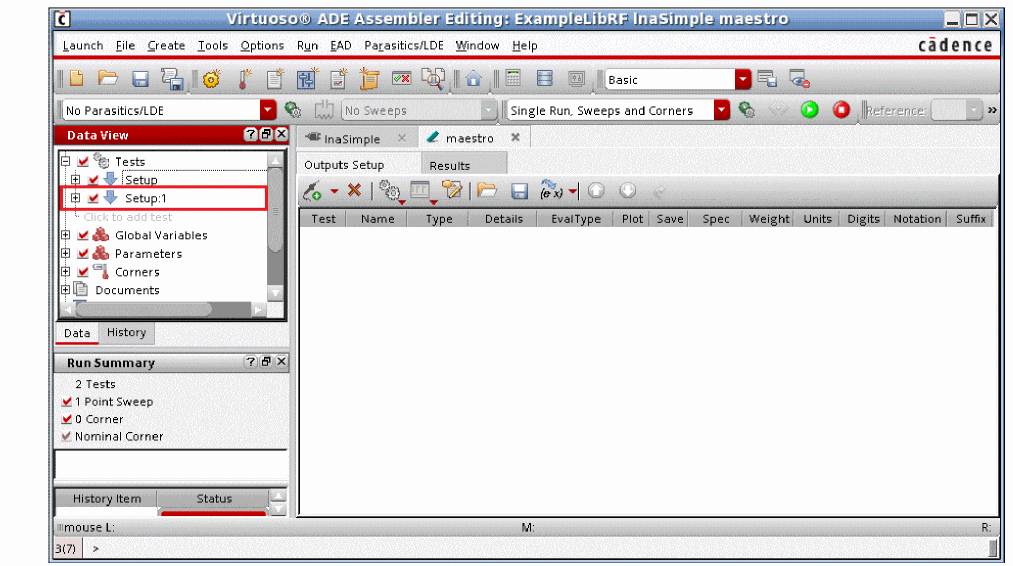Click the move output up arrow icon

596,191
